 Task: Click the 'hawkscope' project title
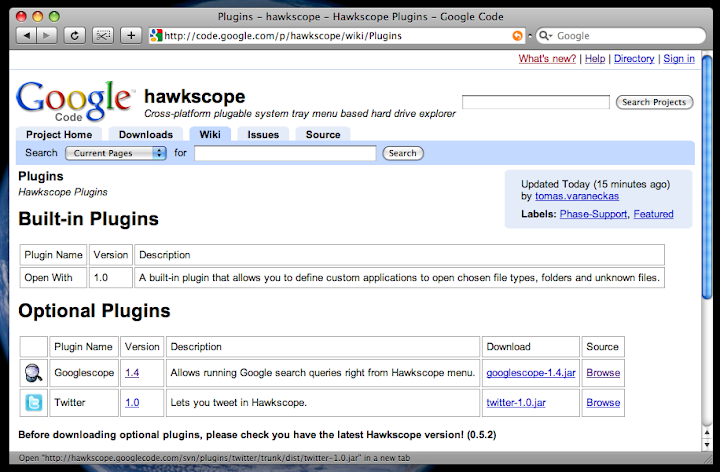click(x=195, y=96)
